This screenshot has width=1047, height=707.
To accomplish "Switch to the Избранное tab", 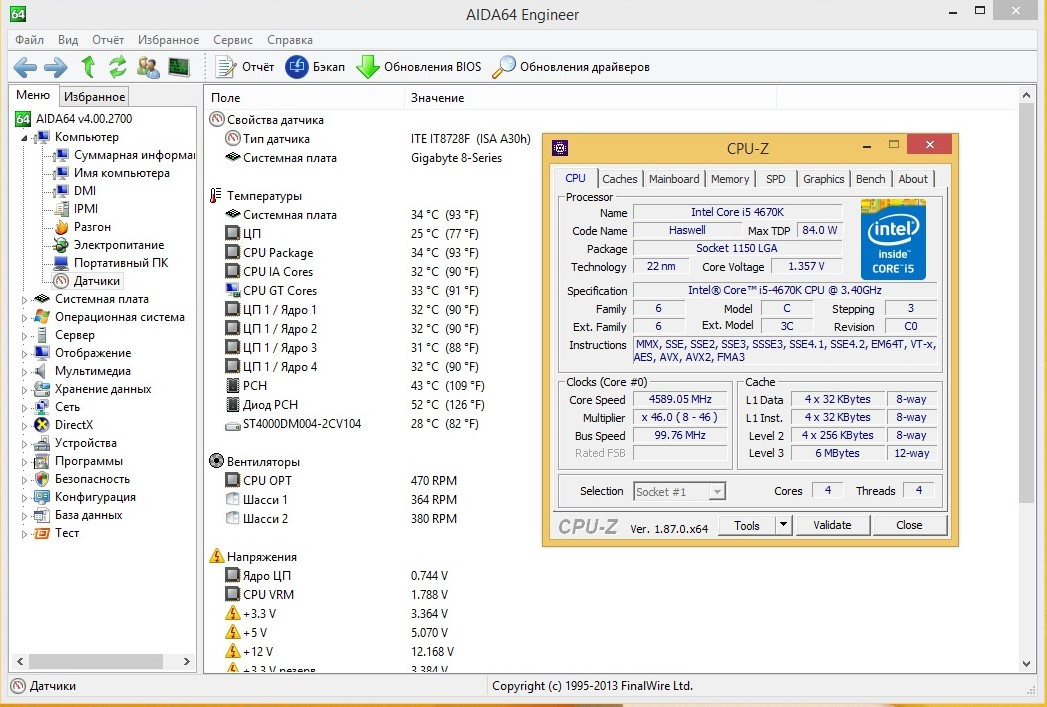I will [x=94, y=97].
